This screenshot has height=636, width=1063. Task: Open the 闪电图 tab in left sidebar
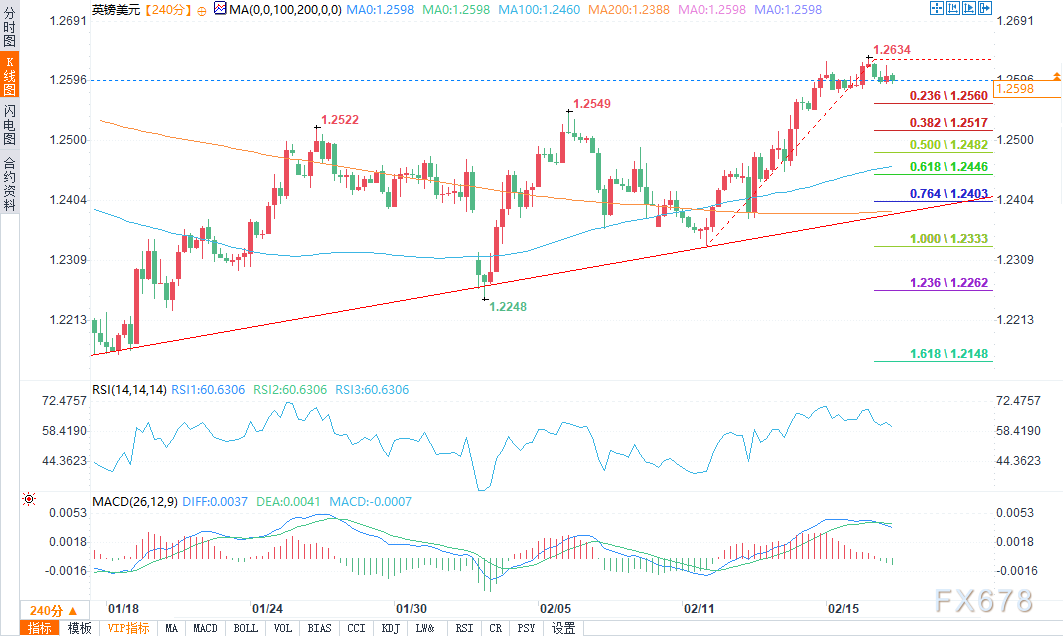pos(9,123)
